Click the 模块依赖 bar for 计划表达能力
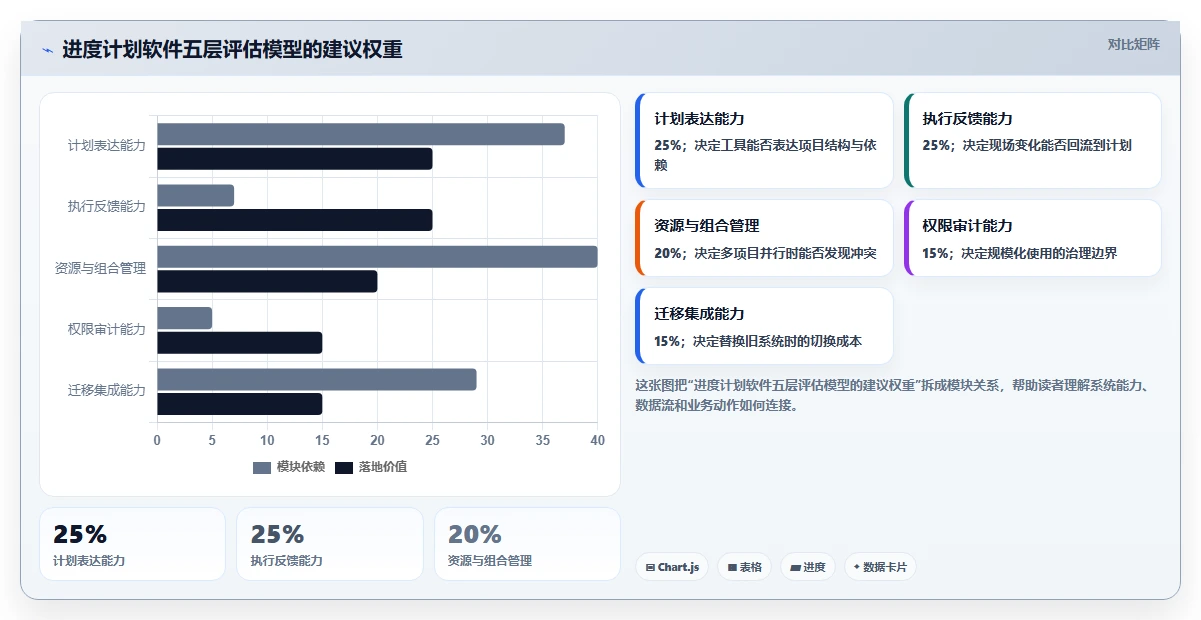 click(x=361, y=134)
